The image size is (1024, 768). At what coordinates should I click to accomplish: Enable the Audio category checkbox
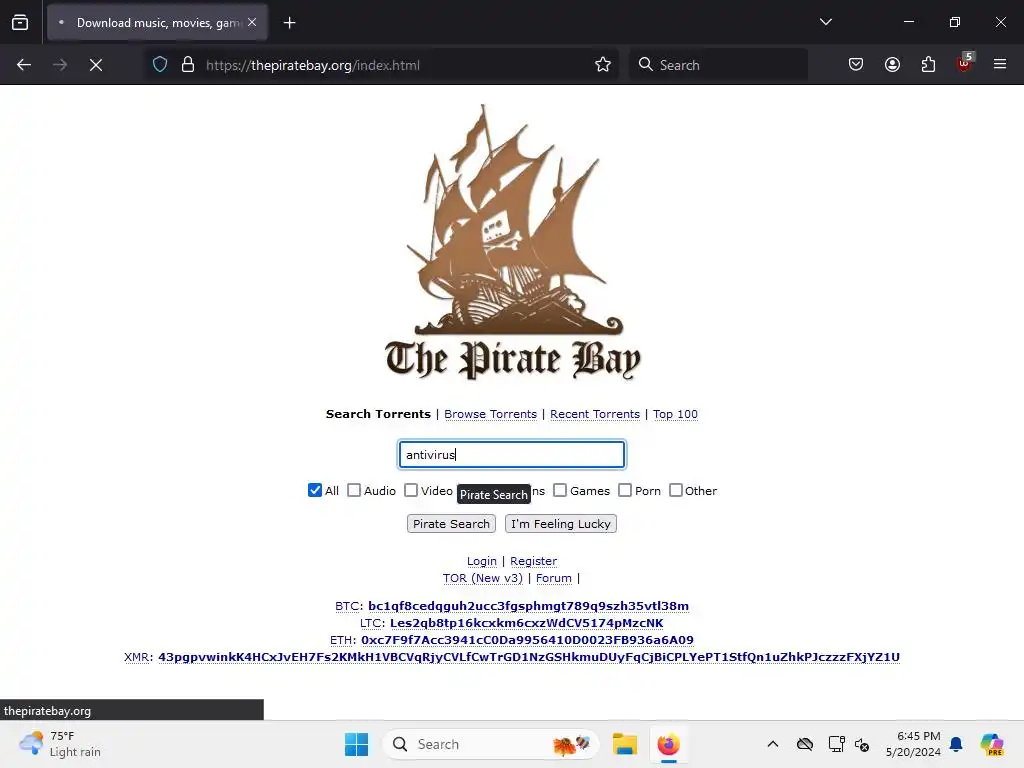tap(354, 490)
